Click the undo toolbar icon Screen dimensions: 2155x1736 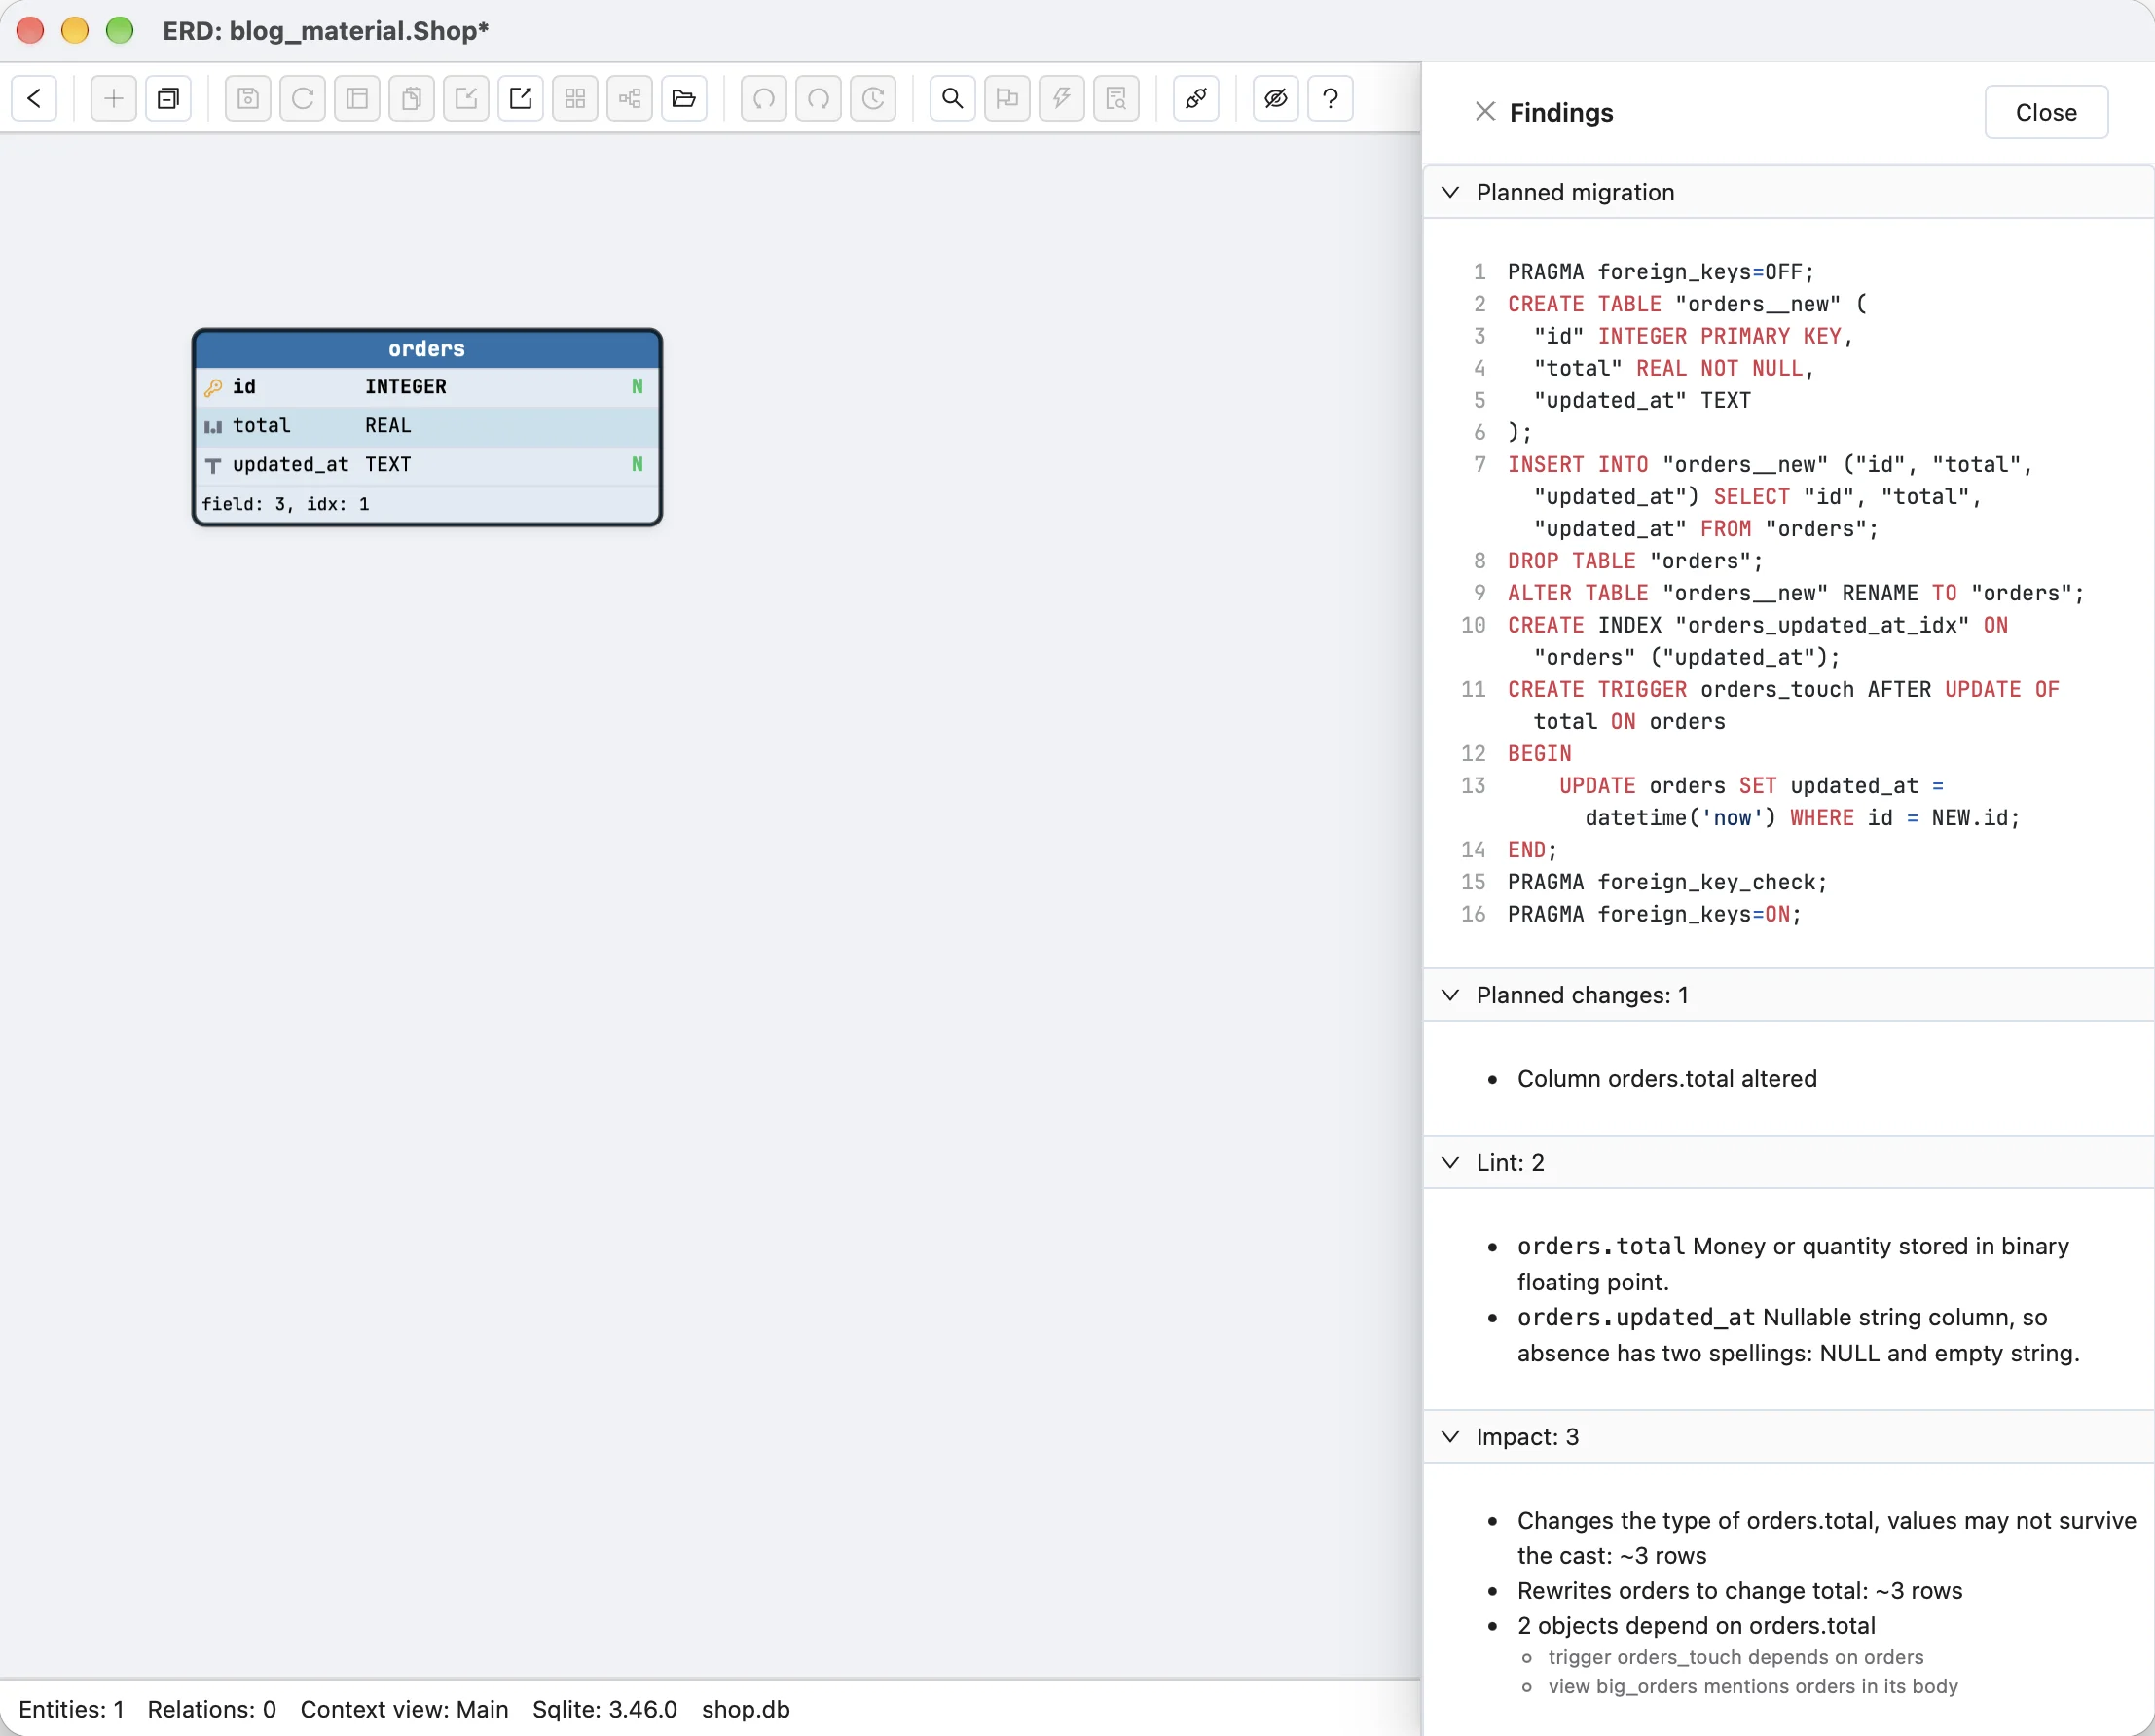coord(764,98)
